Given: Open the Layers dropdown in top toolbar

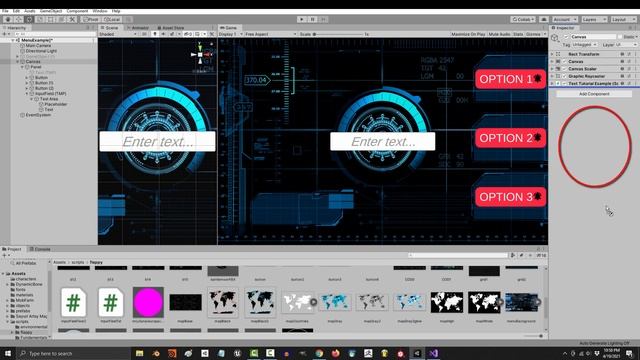Looking at the screenshot, I should point(594,19).
